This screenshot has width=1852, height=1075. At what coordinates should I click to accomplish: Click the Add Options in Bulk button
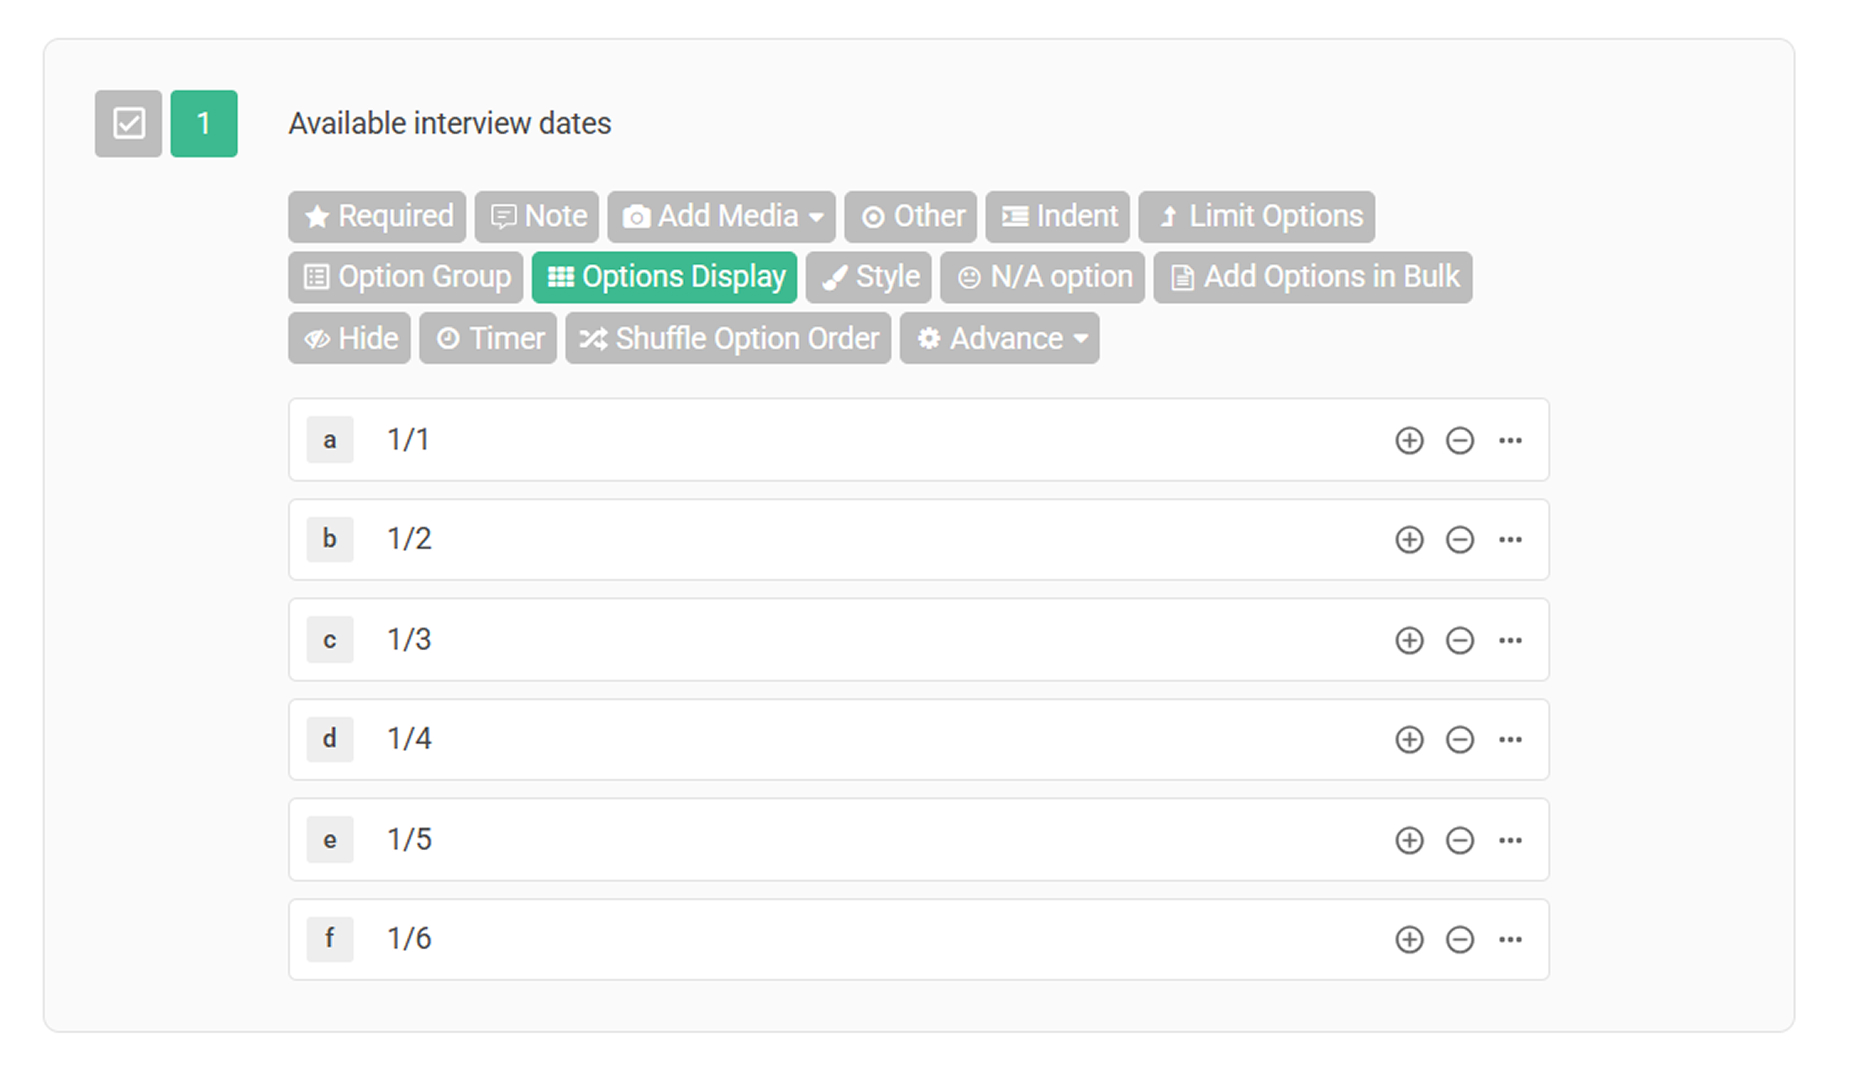pos(1313,278)
